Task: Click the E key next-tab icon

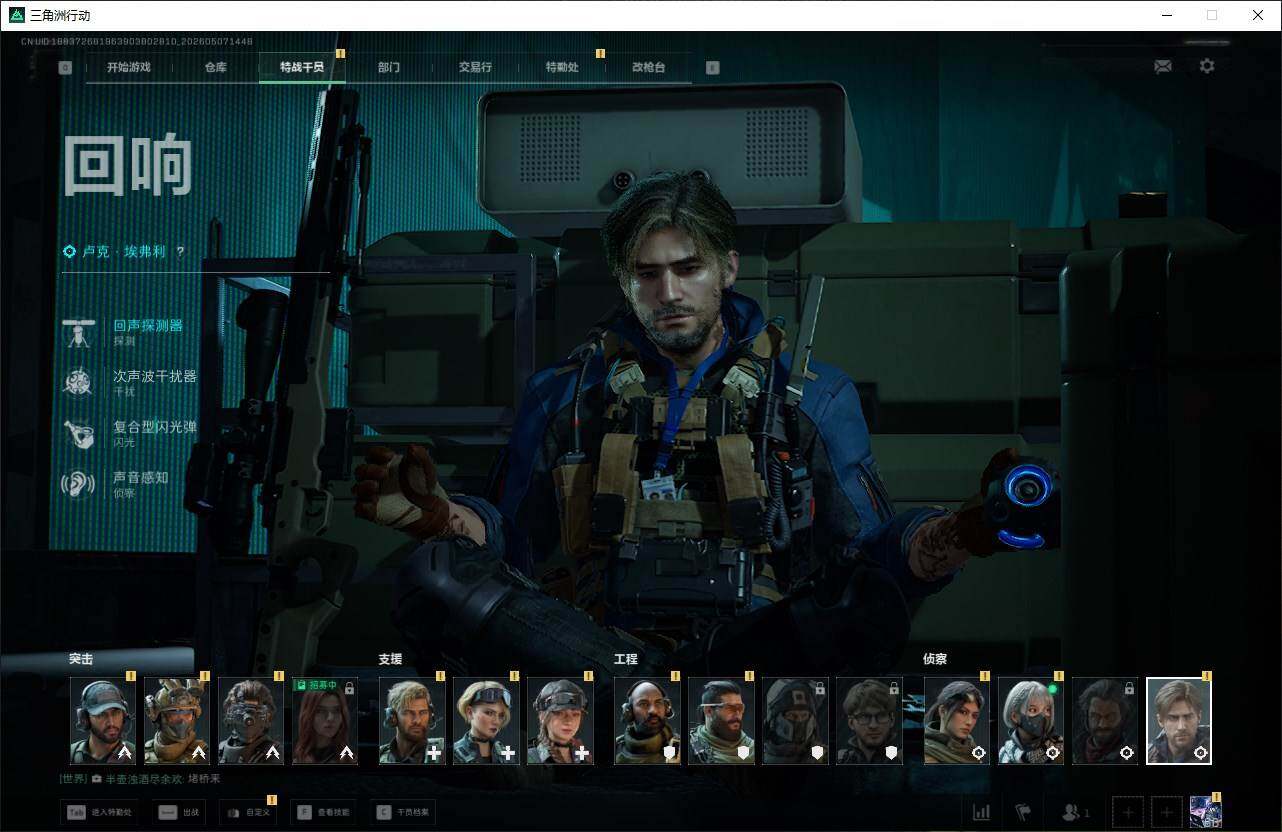Action: click(712, 68)
